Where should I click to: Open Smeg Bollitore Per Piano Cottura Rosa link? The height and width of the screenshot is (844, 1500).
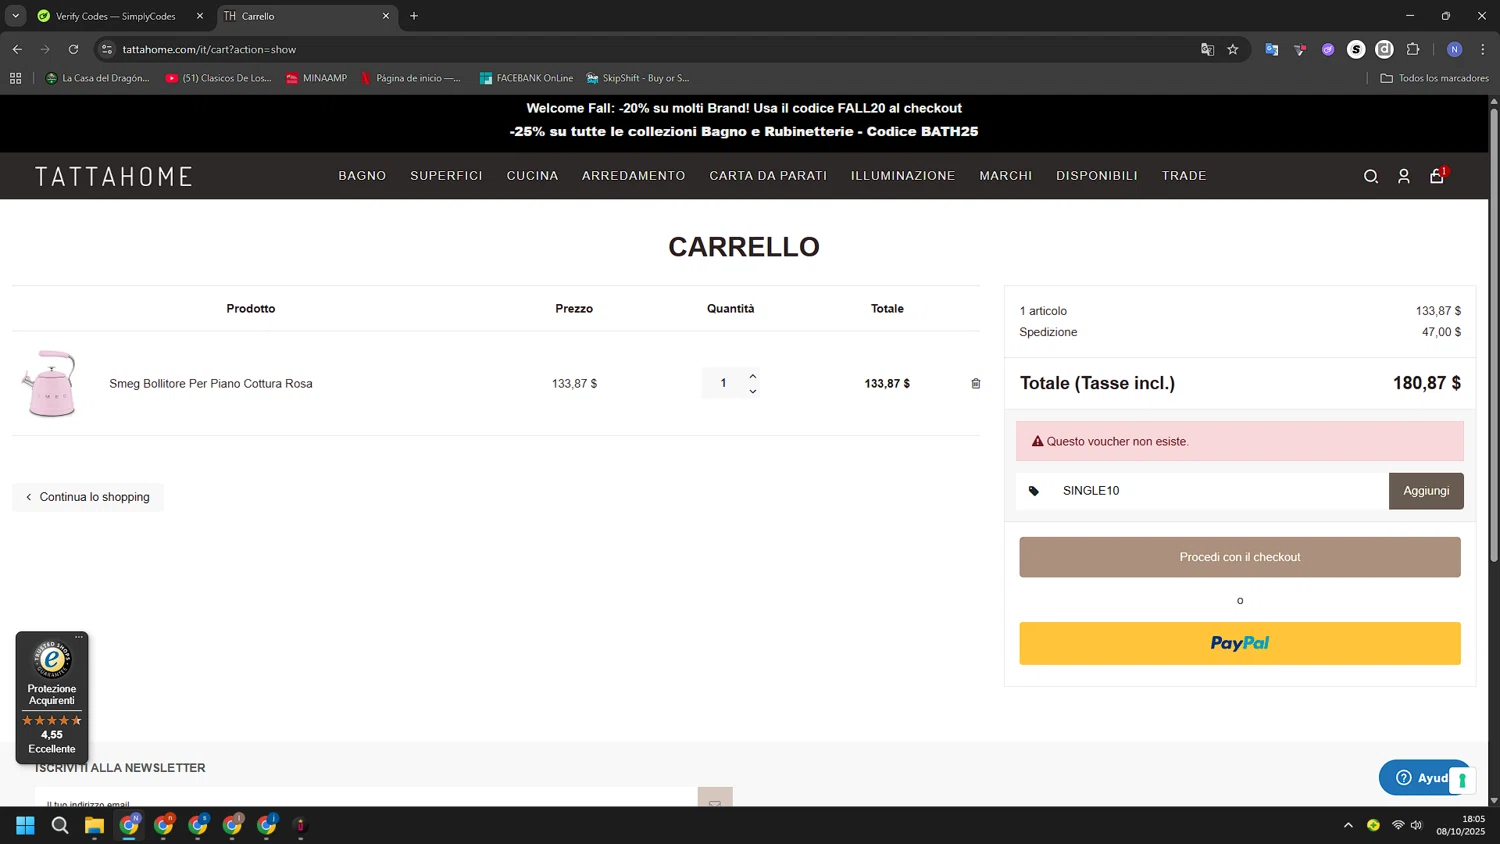click(211, 384)
